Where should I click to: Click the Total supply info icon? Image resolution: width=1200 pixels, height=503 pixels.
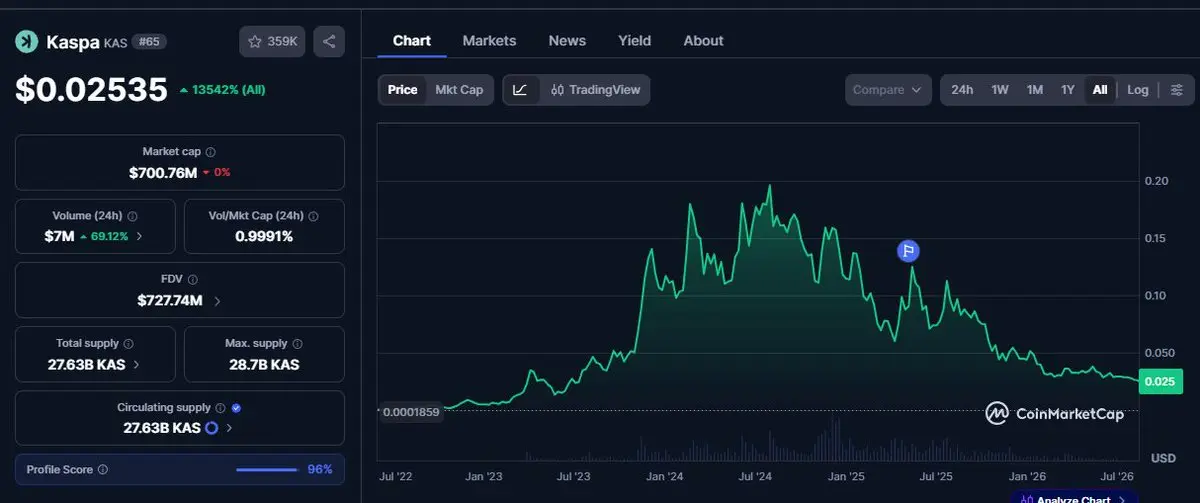pos(128,344)
